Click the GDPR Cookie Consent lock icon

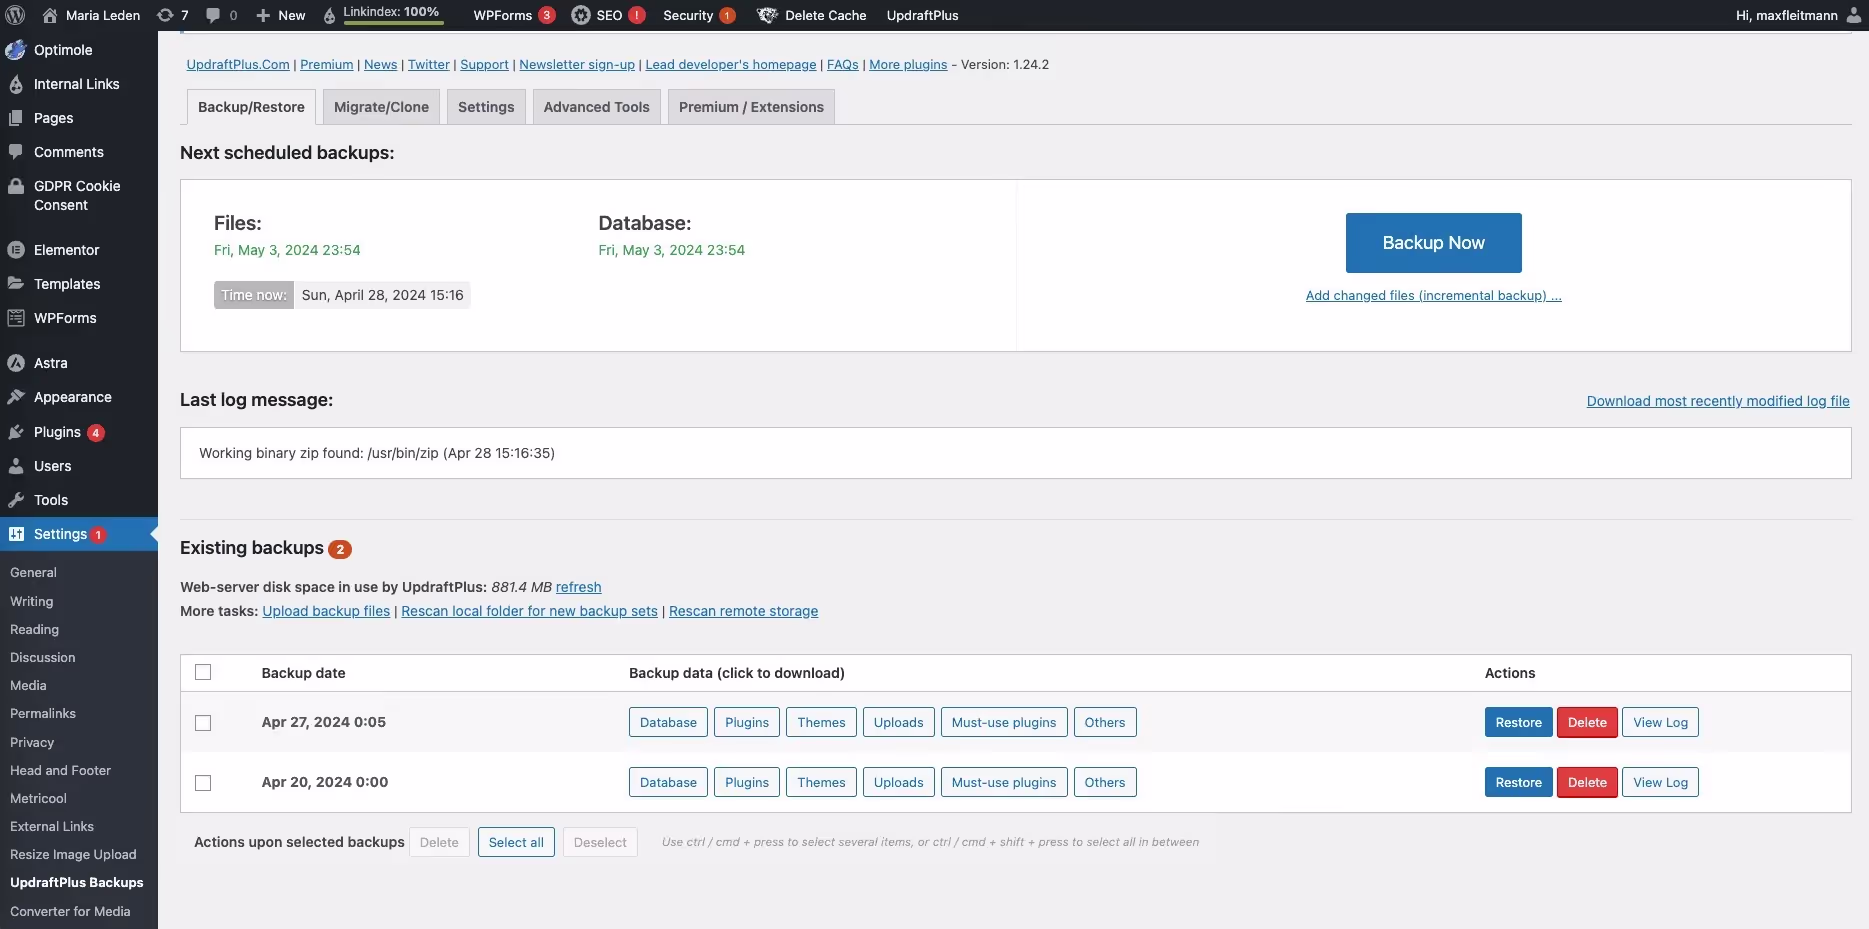coord(16,186)
